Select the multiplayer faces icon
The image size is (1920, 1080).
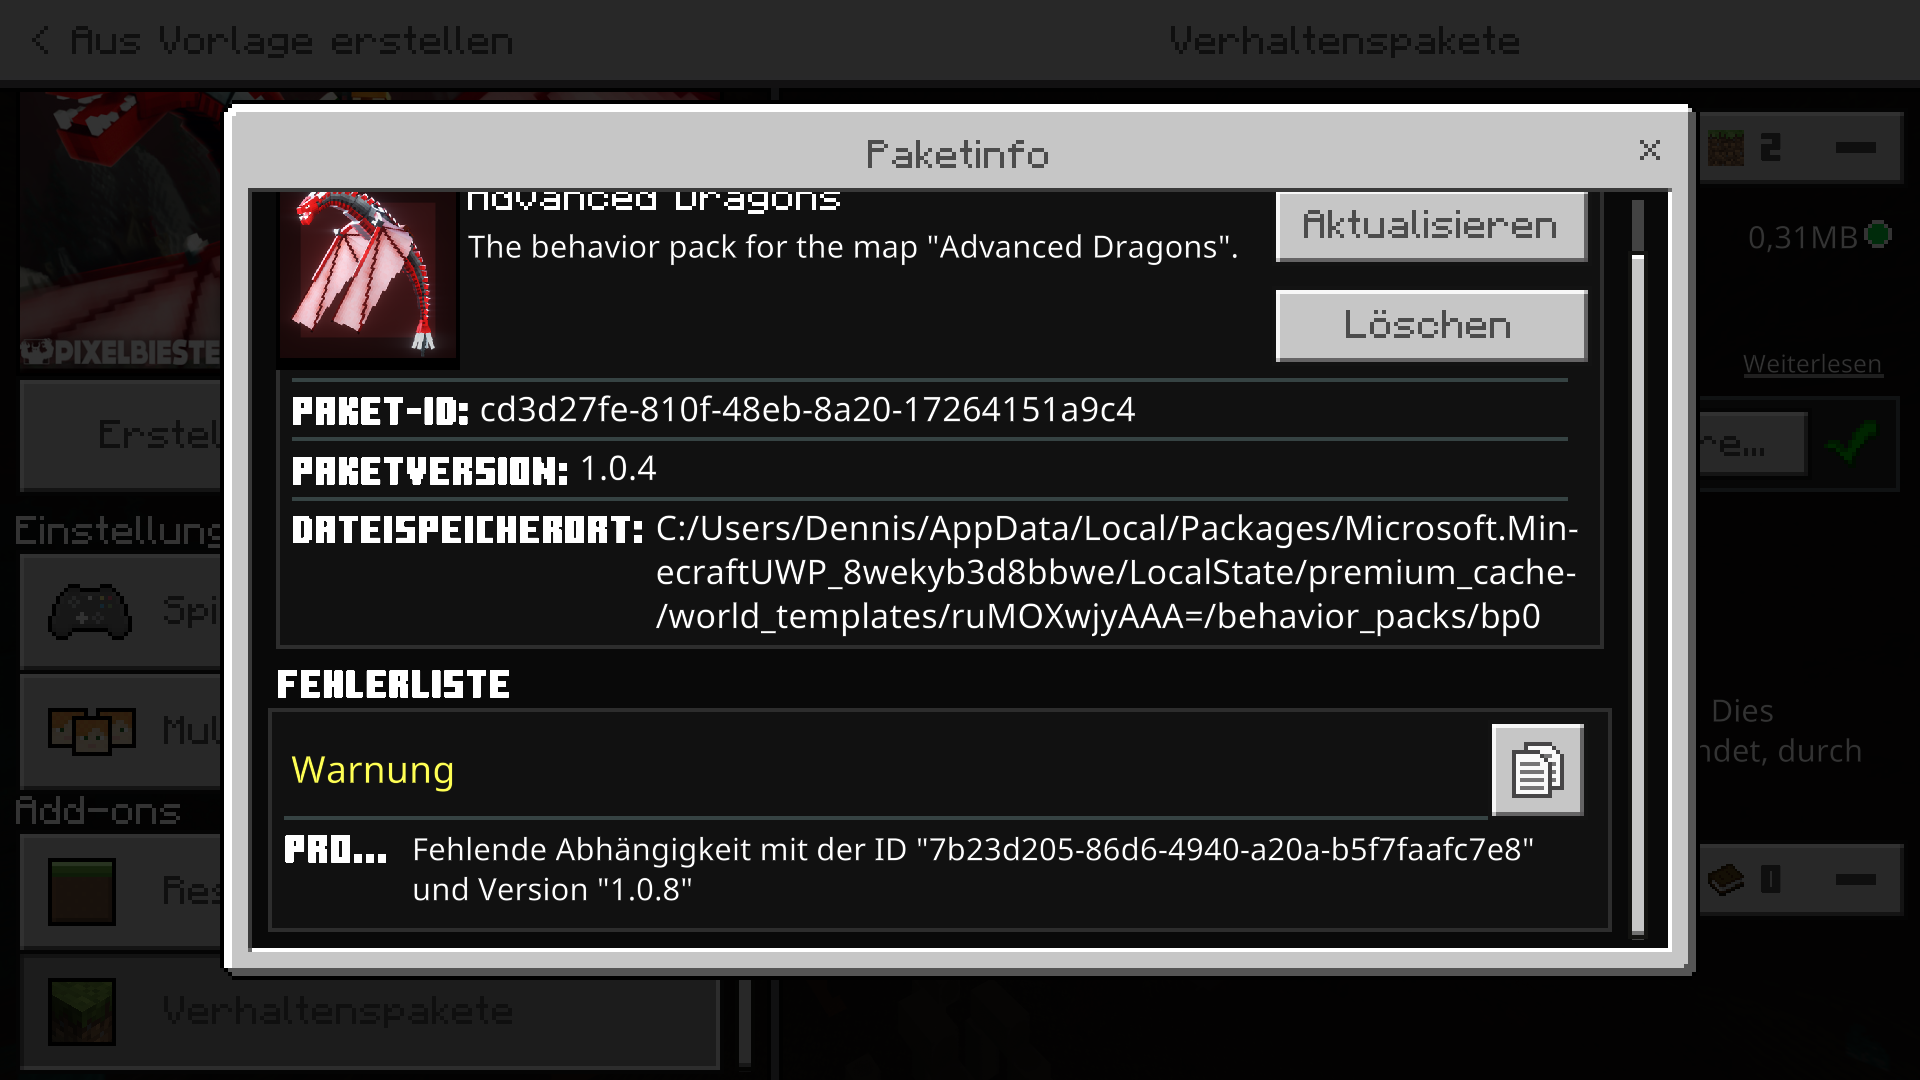(x=91, y=730)
